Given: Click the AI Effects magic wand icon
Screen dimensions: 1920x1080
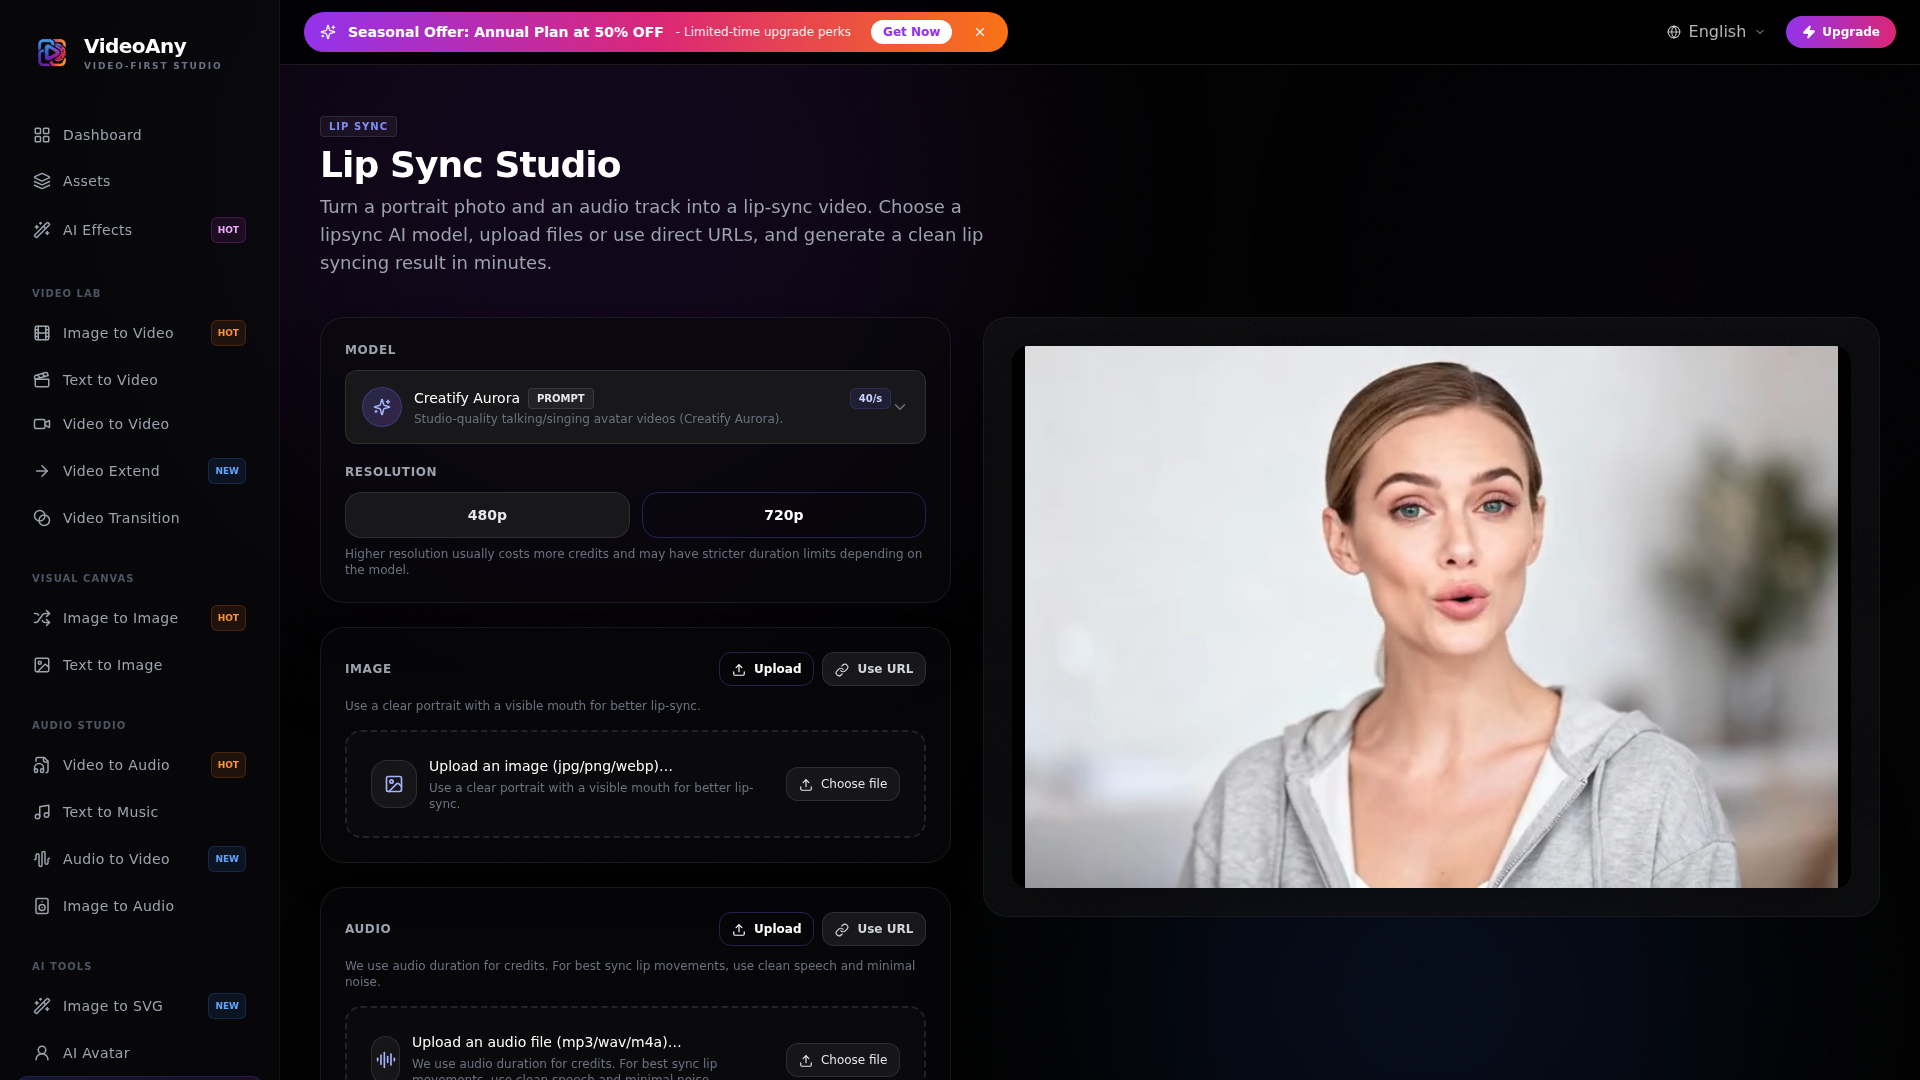Looking at the screenshot, I should point(42,230).
